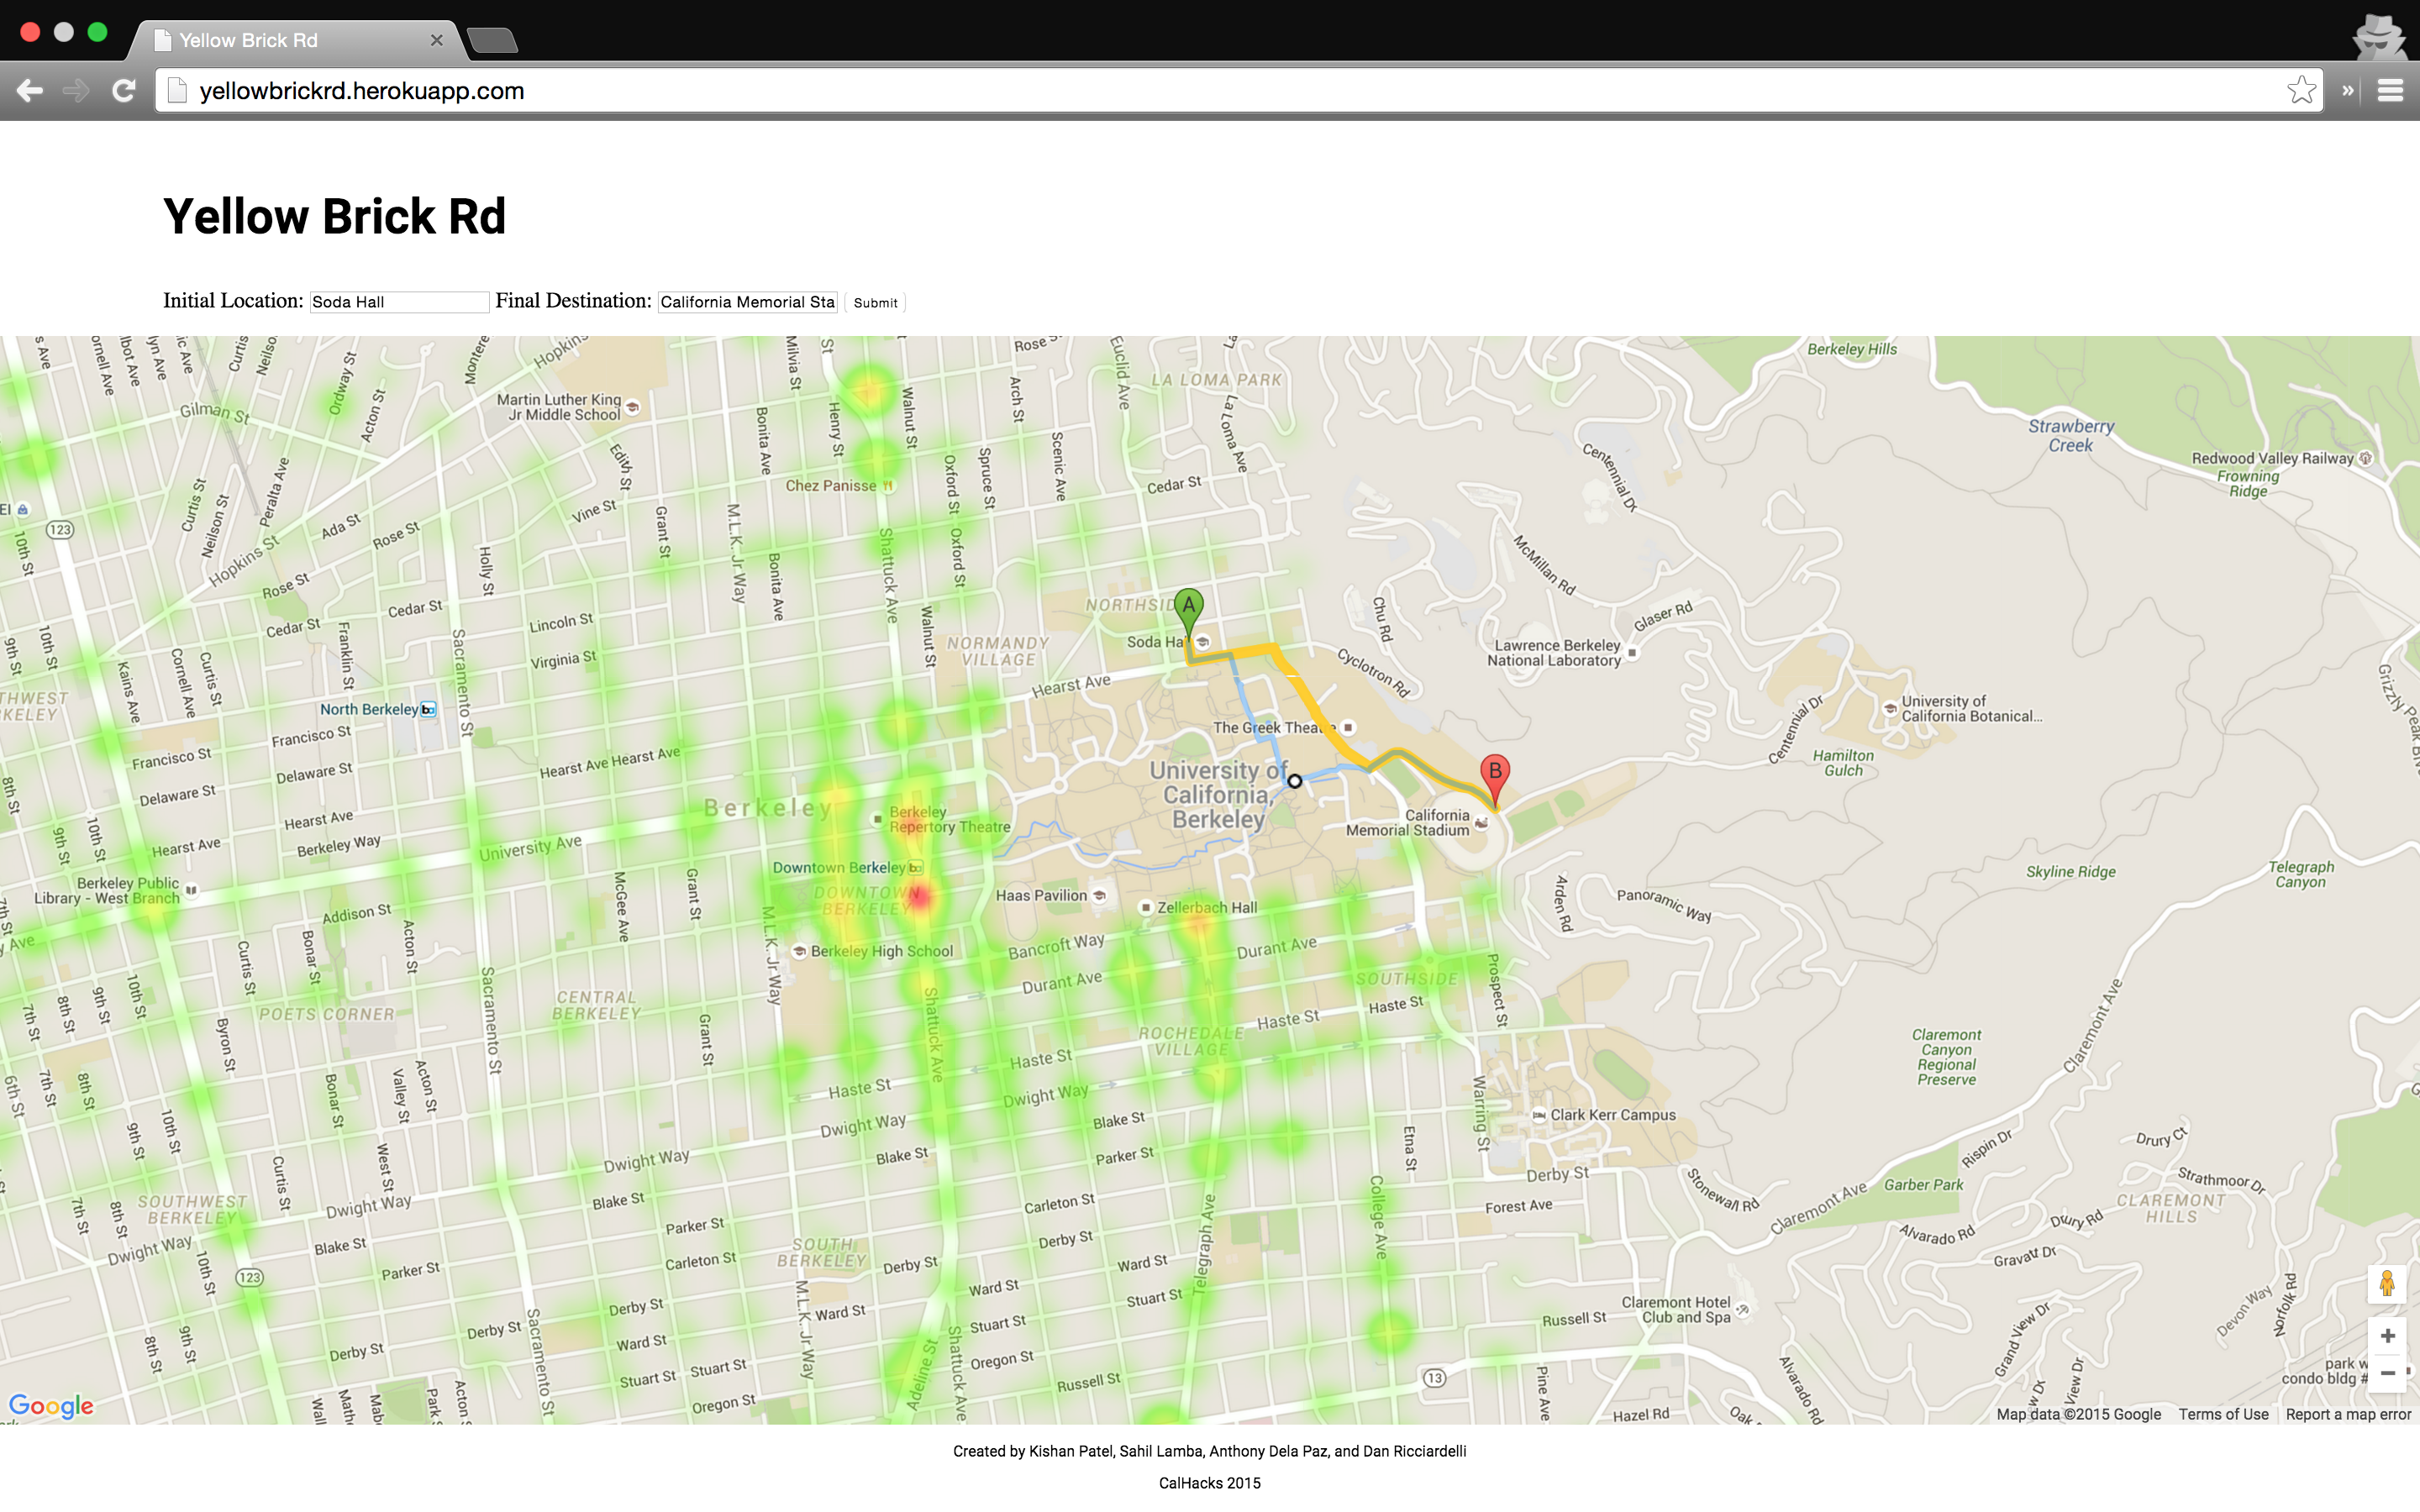Click the browser address bar URL
The height and width of the screenshot is (1512, 2420).
point(361,91)
